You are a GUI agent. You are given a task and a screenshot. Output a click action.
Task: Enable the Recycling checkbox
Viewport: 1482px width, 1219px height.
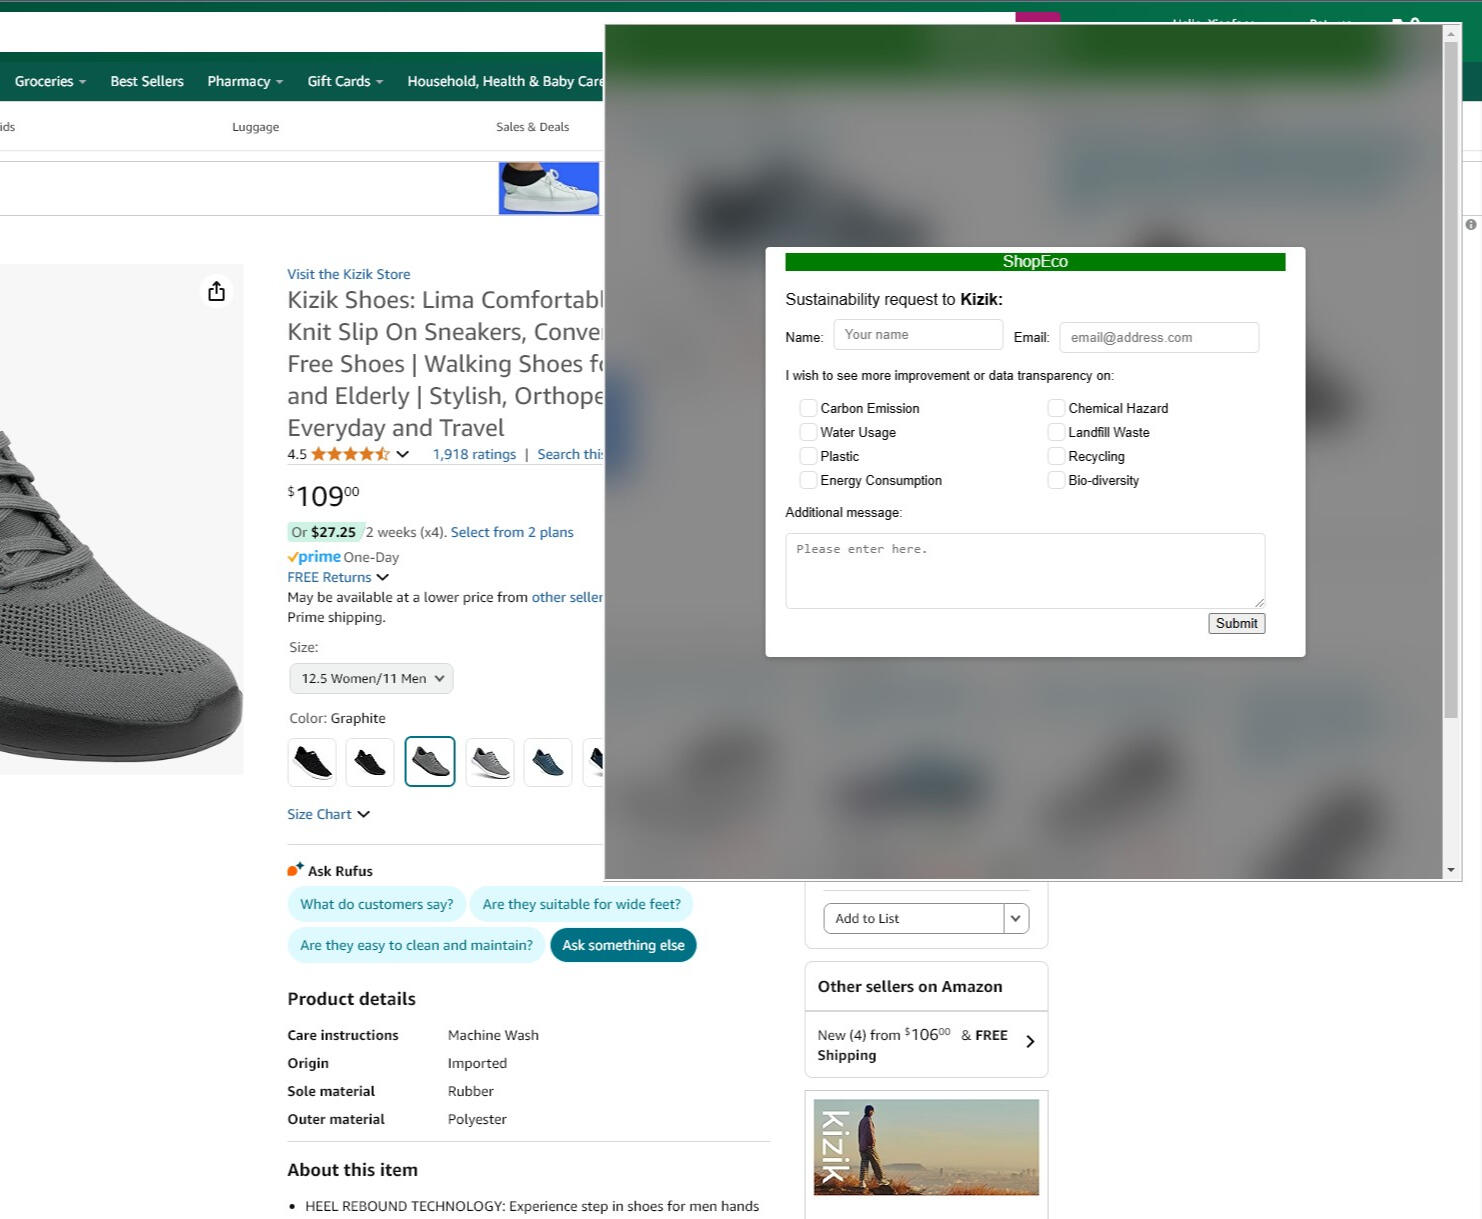[1056, 456]
